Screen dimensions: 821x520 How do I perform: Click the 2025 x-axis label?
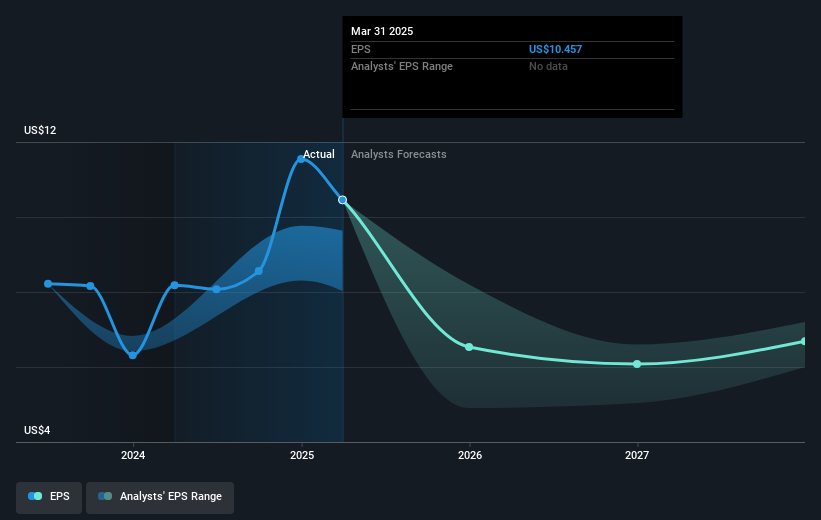click(x=302, y=455)
